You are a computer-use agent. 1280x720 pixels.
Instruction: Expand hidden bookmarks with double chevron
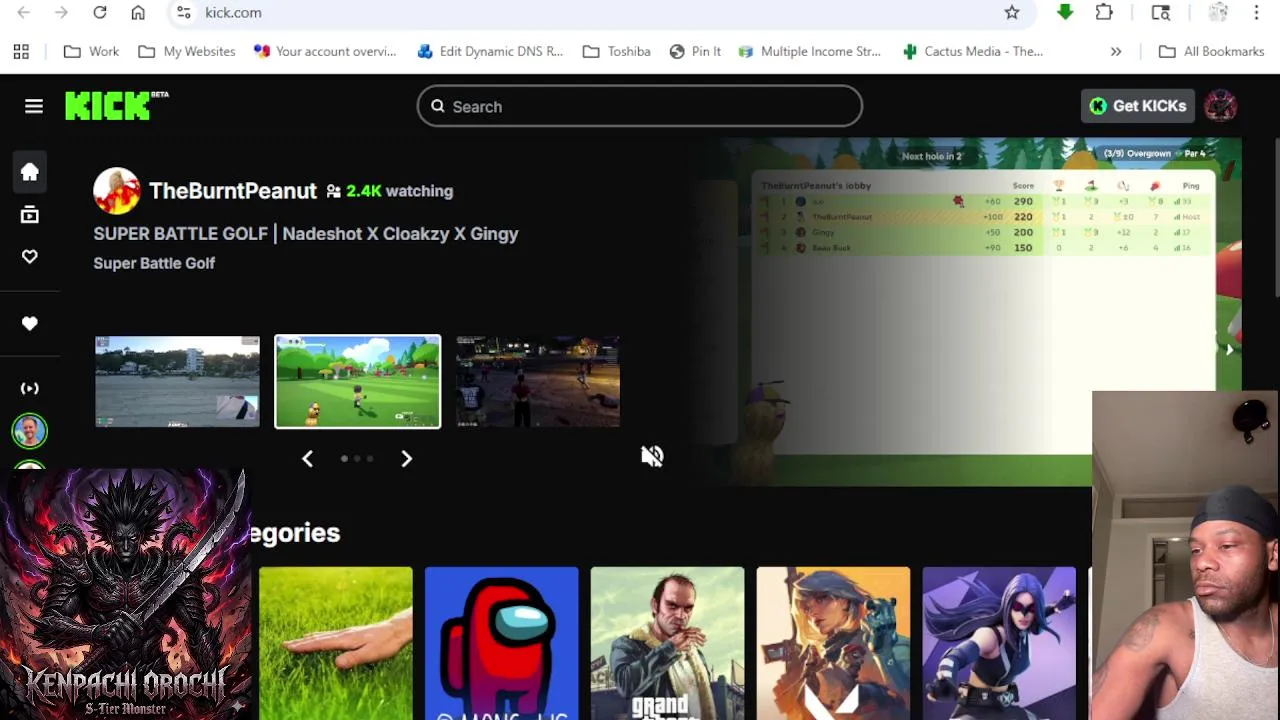coord(1116,51)
